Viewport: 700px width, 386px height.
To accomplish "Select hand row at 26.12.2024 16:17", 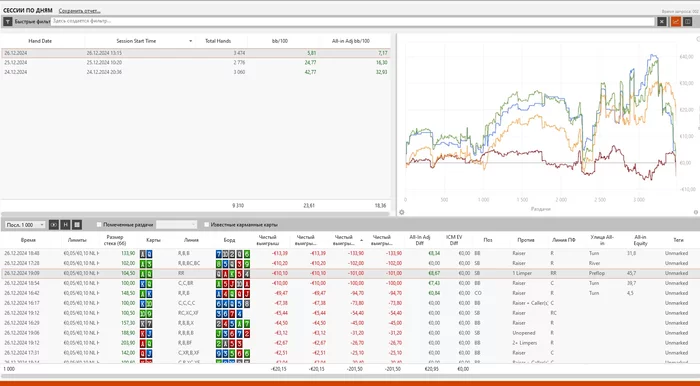I will pyautogui.click(x=350, y=303).
